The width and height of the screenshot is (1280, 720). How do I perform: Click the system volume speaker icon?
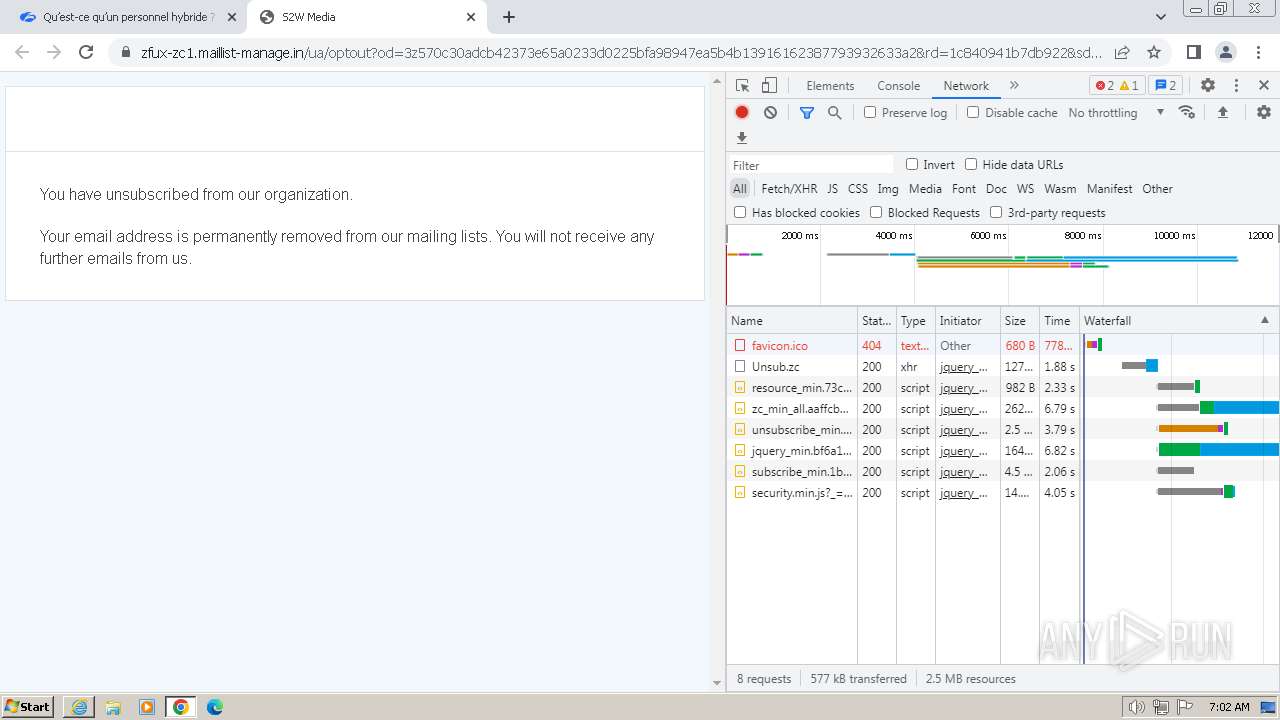coord(1136,707)
